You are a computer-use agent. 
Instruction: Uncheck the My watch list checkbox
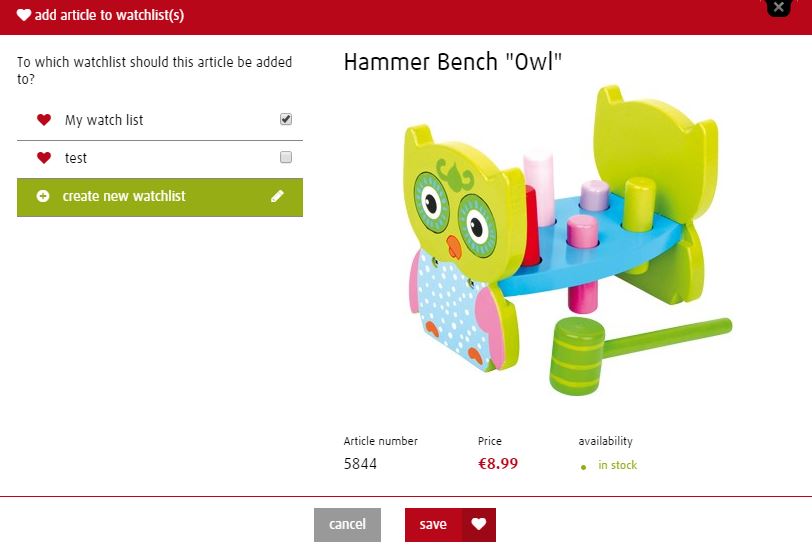(x=286, y=119)
